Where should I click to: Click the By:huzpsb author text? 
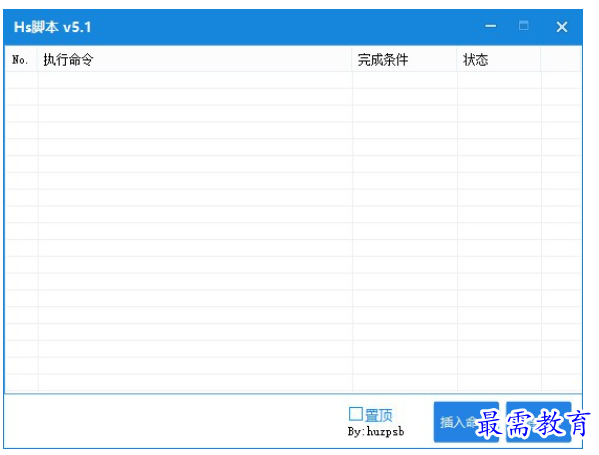coord(376,432)
